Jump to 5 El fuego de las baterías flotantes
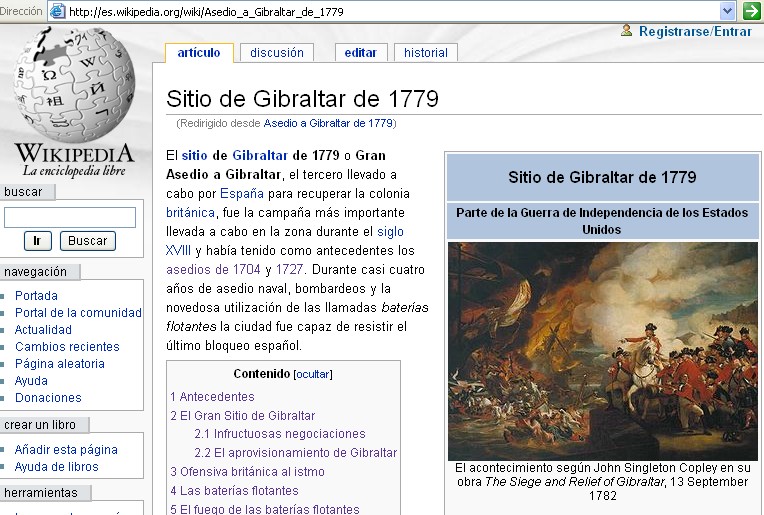764x515 pixels. coord(265,509)
